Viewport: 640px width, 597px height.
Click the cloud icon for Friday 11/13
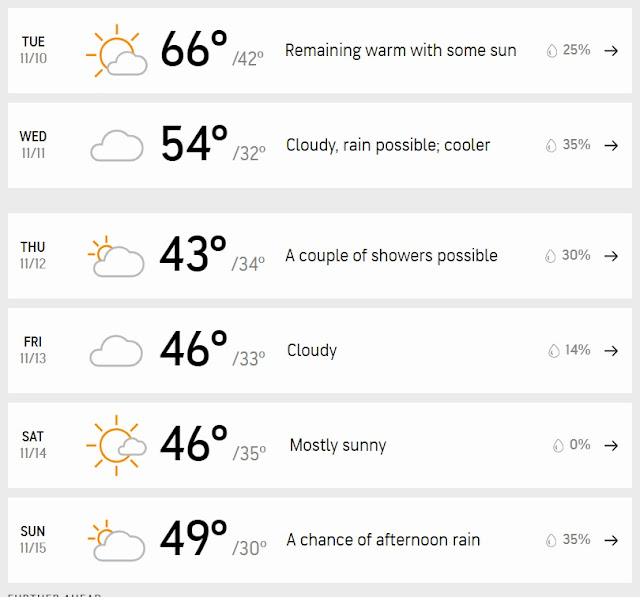tap(116, 351)
